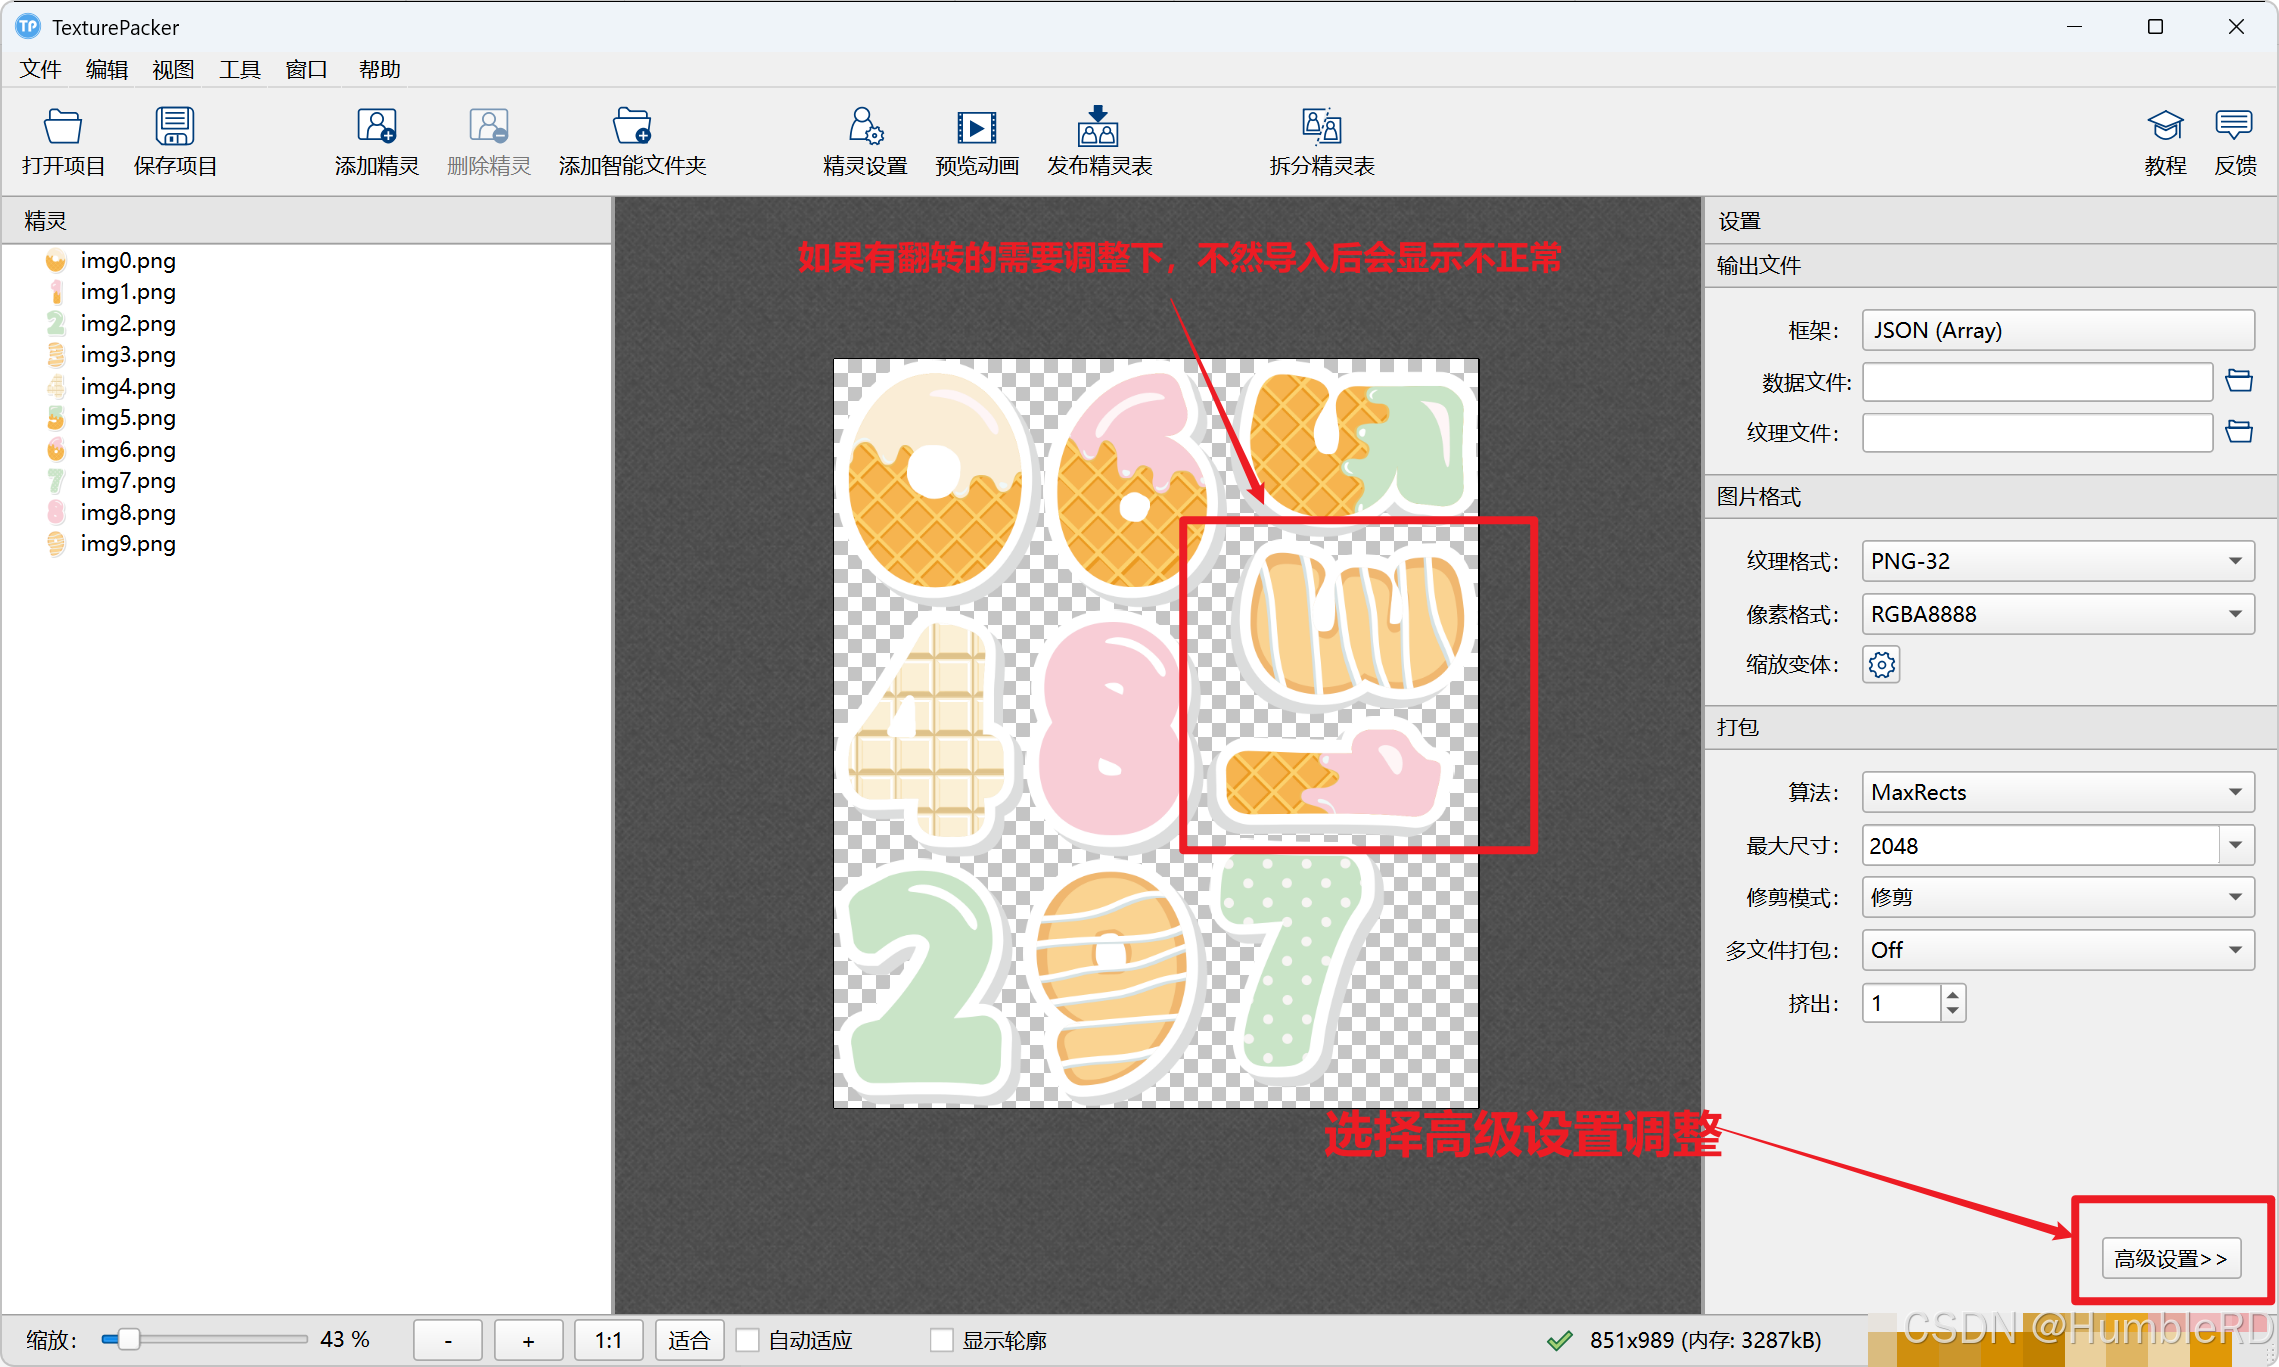Click the 保存项目 (save project) icon
Image resolution: width=2279 pixels, height=1367 pixels.
175,128
